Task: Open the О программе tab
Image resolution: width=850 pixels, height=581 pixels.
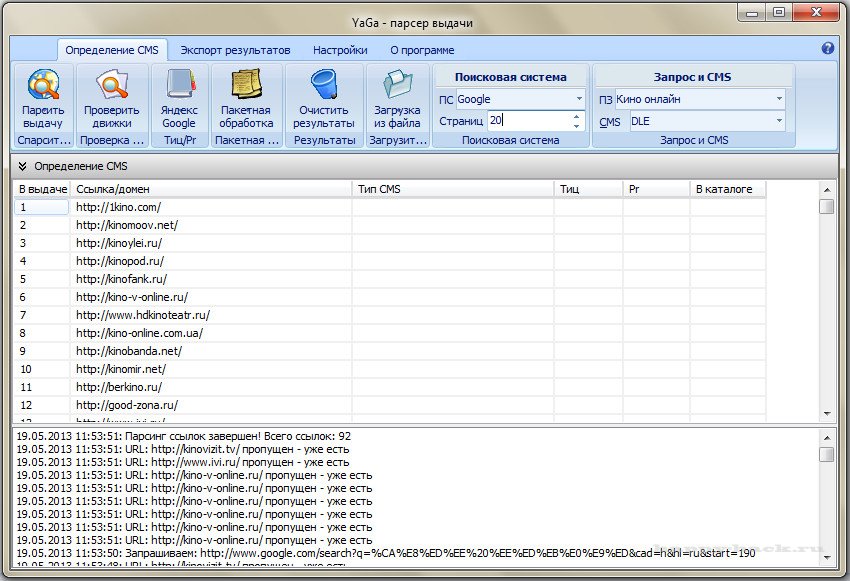Action: coord(422,50)
